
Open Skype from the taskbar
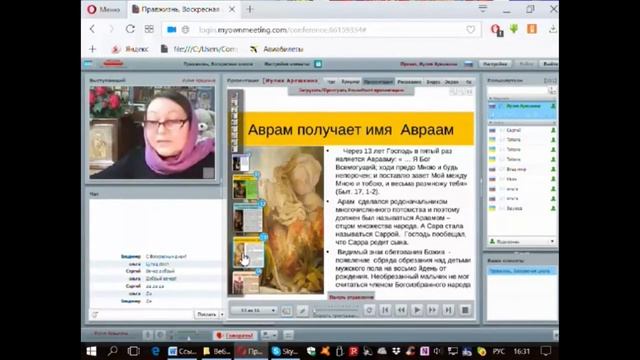[x=284, y=351]
